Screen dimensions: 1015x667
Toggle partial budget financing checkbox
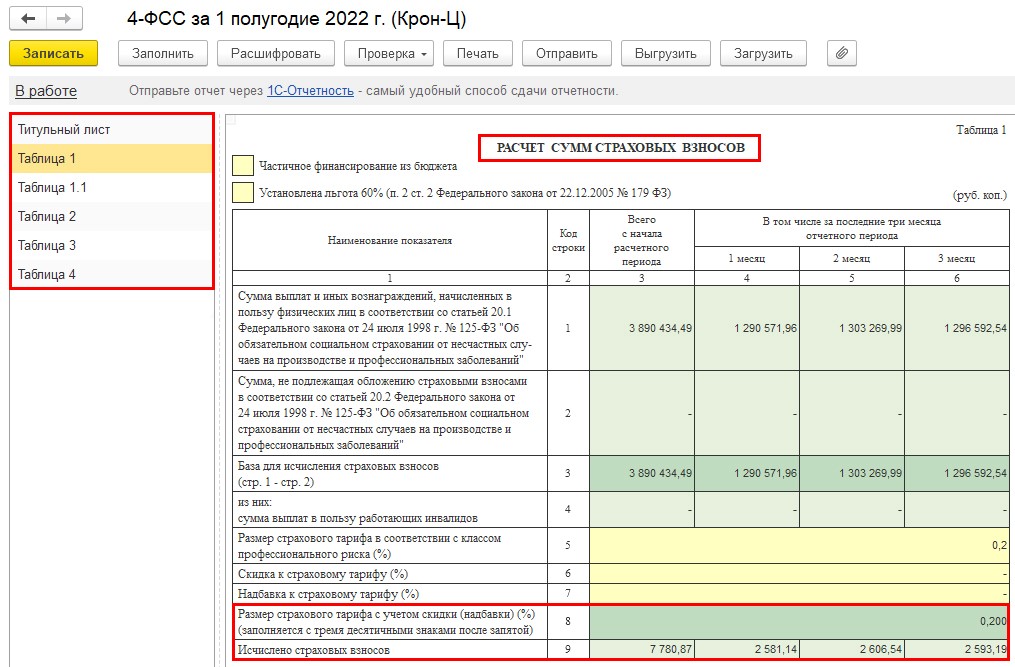243,166
